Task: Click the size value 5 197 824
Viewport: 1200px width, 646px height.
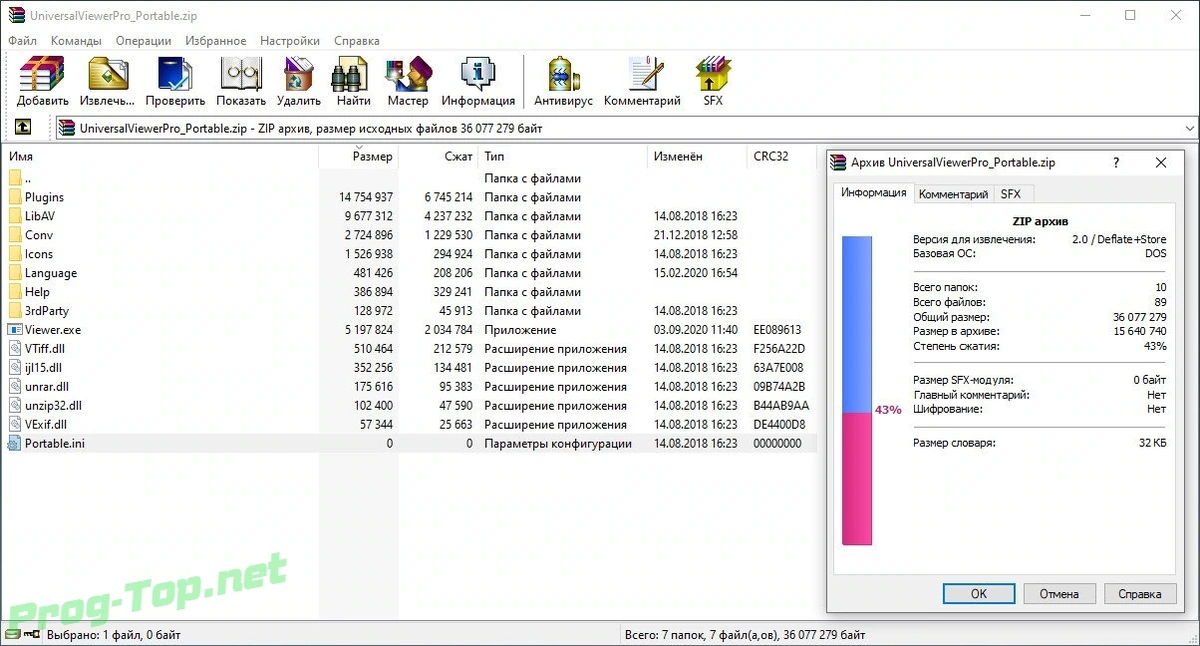Action: (x=366, y=329)
